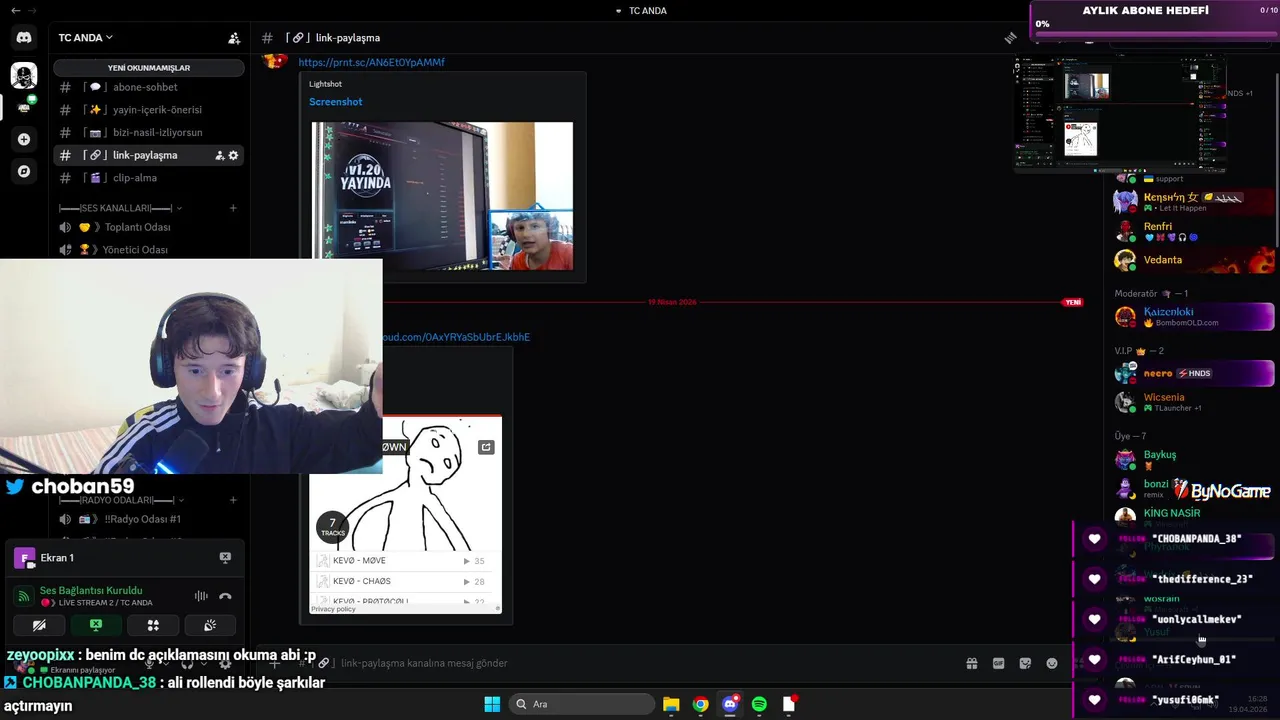The image size is (1280, 720).
Task: Play KEVØ - CHAØS track
Action: pyautogui.click(x=400, y=581)
